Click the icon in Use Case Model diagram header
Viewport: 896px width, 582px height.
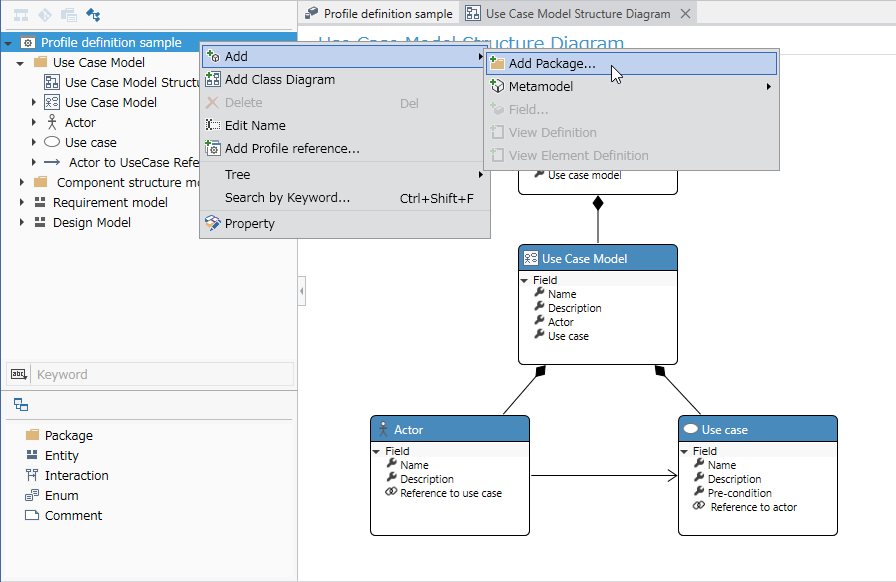531,258
